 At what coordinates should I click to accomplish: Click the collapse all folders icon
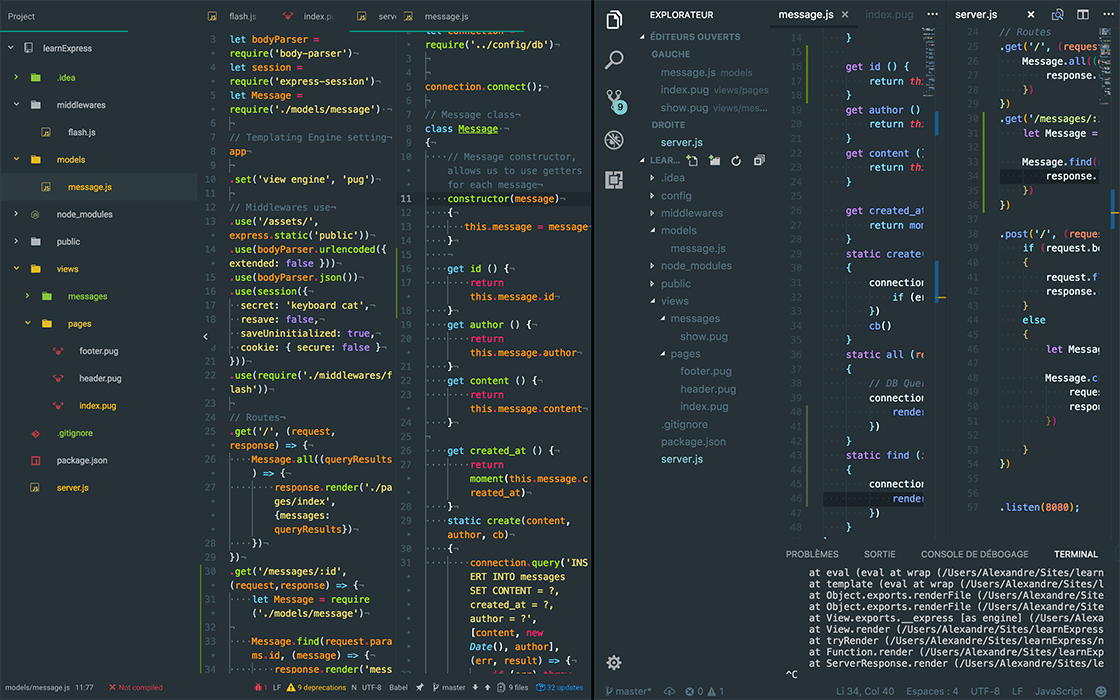click(759, 160)
